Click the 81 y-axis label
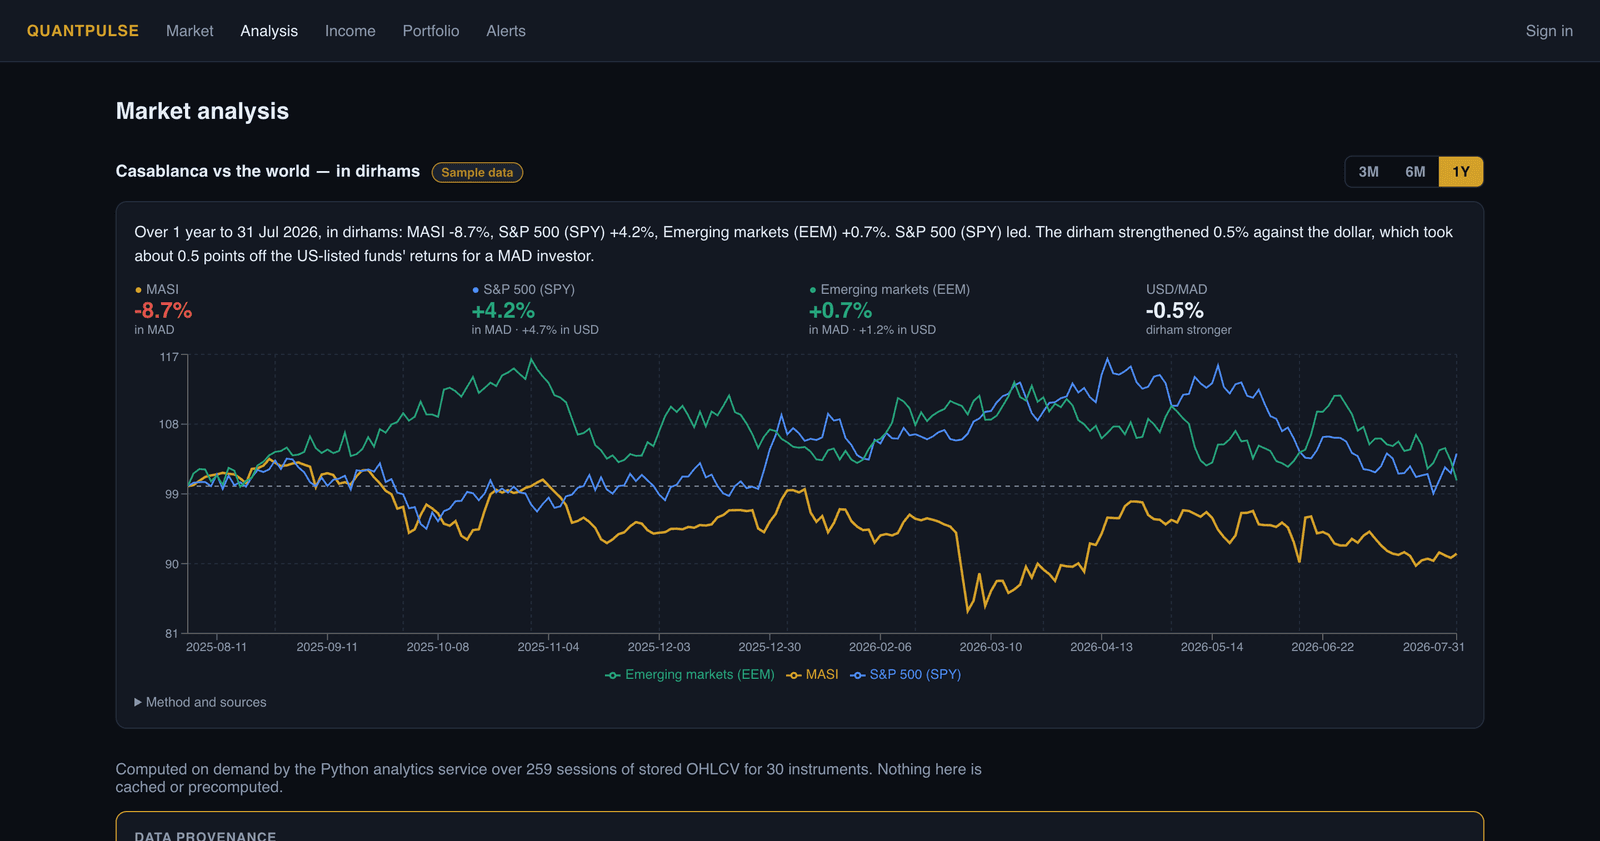The width and height of the screenshot is (1600, 841). pos(172,633)
